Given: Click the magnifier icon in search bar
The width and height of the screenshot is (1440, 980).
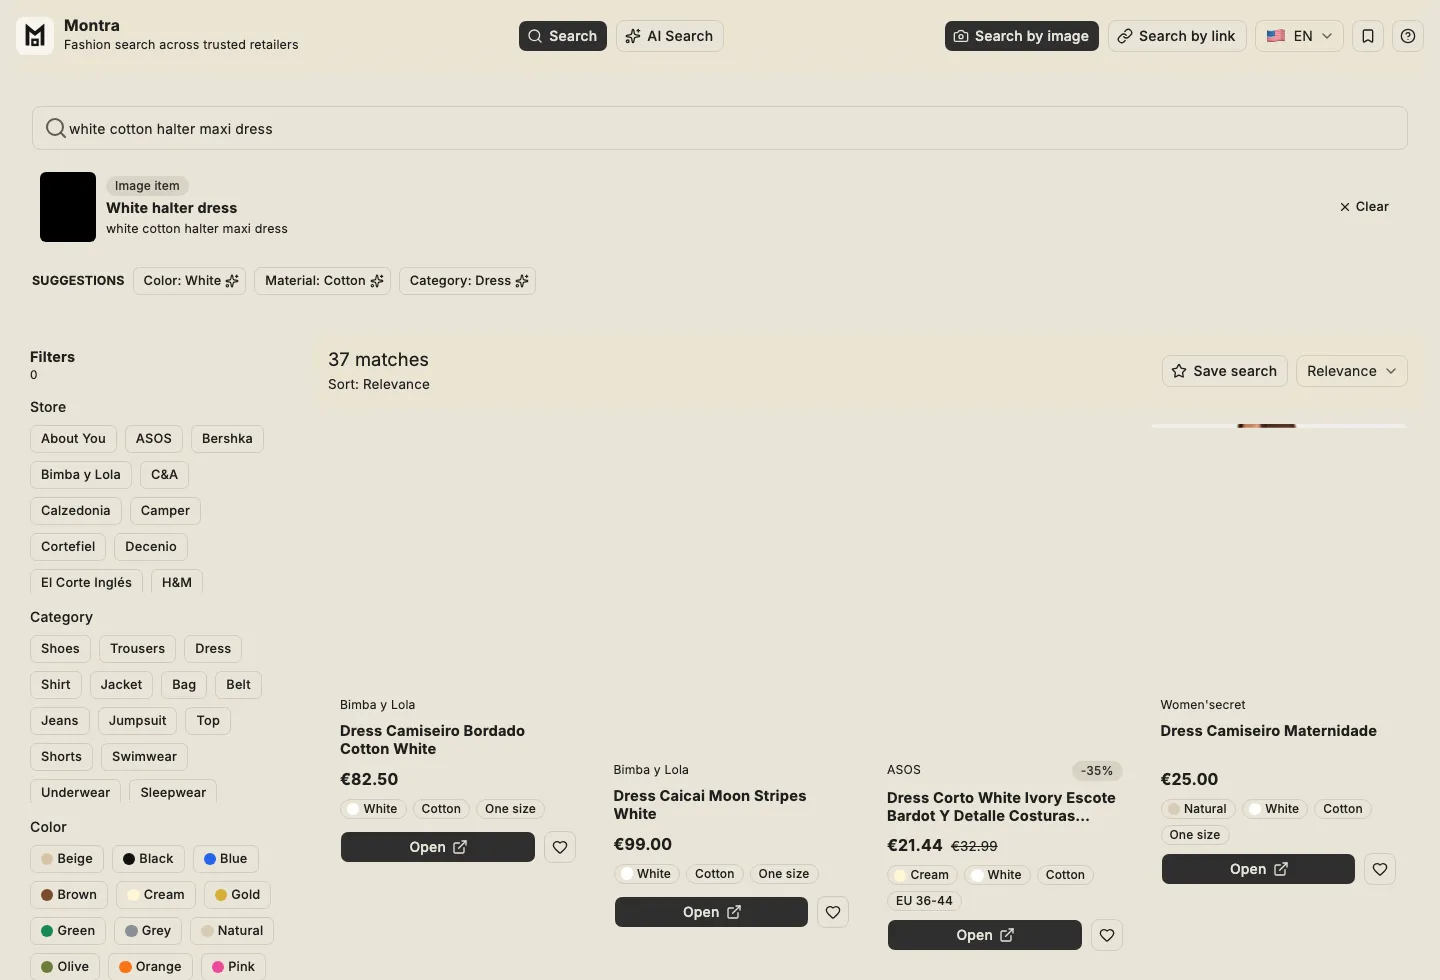Looking at the screenshot, I should (x=56, y=128).
